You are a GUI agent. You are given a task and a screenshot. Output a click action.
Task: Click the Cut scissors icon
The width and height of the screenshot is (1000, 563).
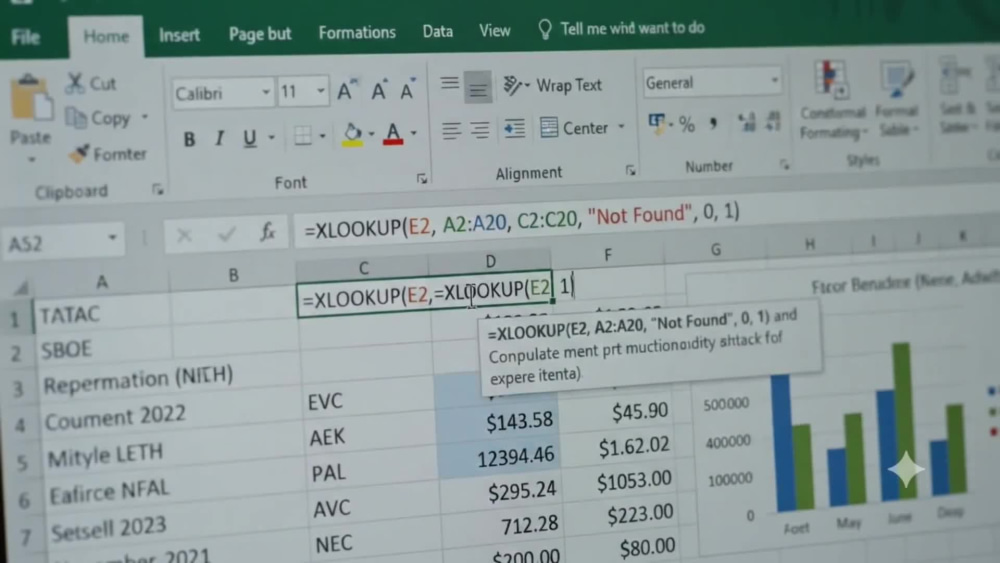point(75,83)
